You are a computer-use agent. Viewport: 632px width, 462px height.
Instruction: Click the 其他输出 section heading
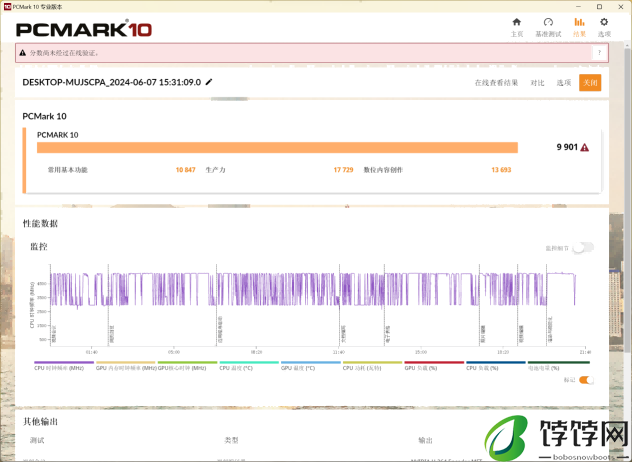pos(40,422)
